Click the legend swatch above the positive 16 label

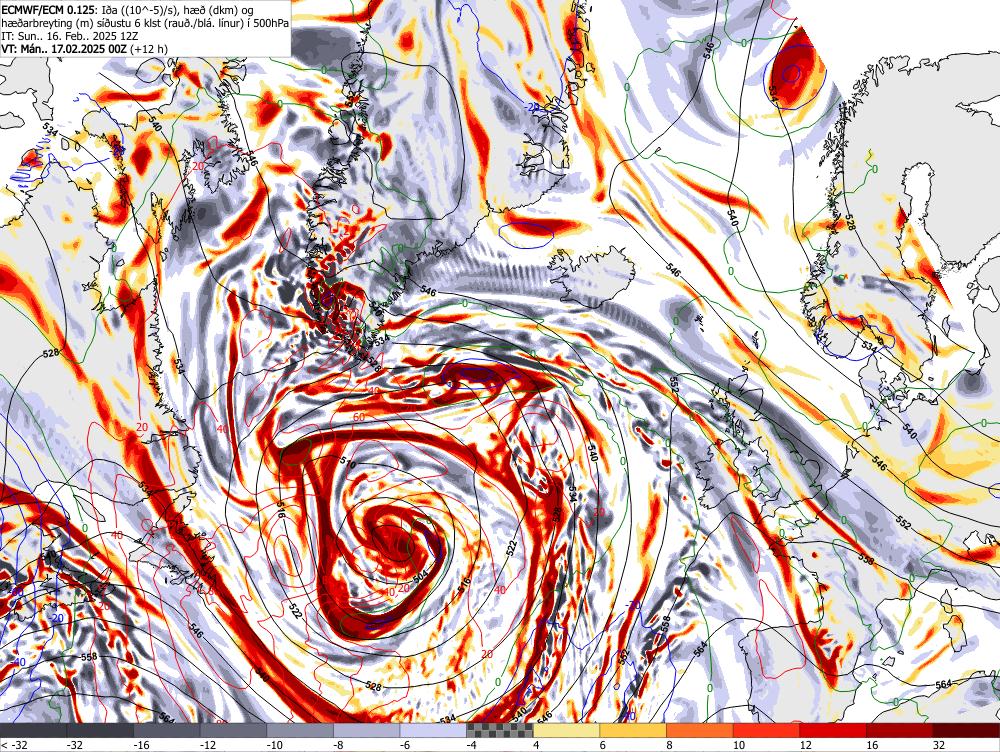900,730
